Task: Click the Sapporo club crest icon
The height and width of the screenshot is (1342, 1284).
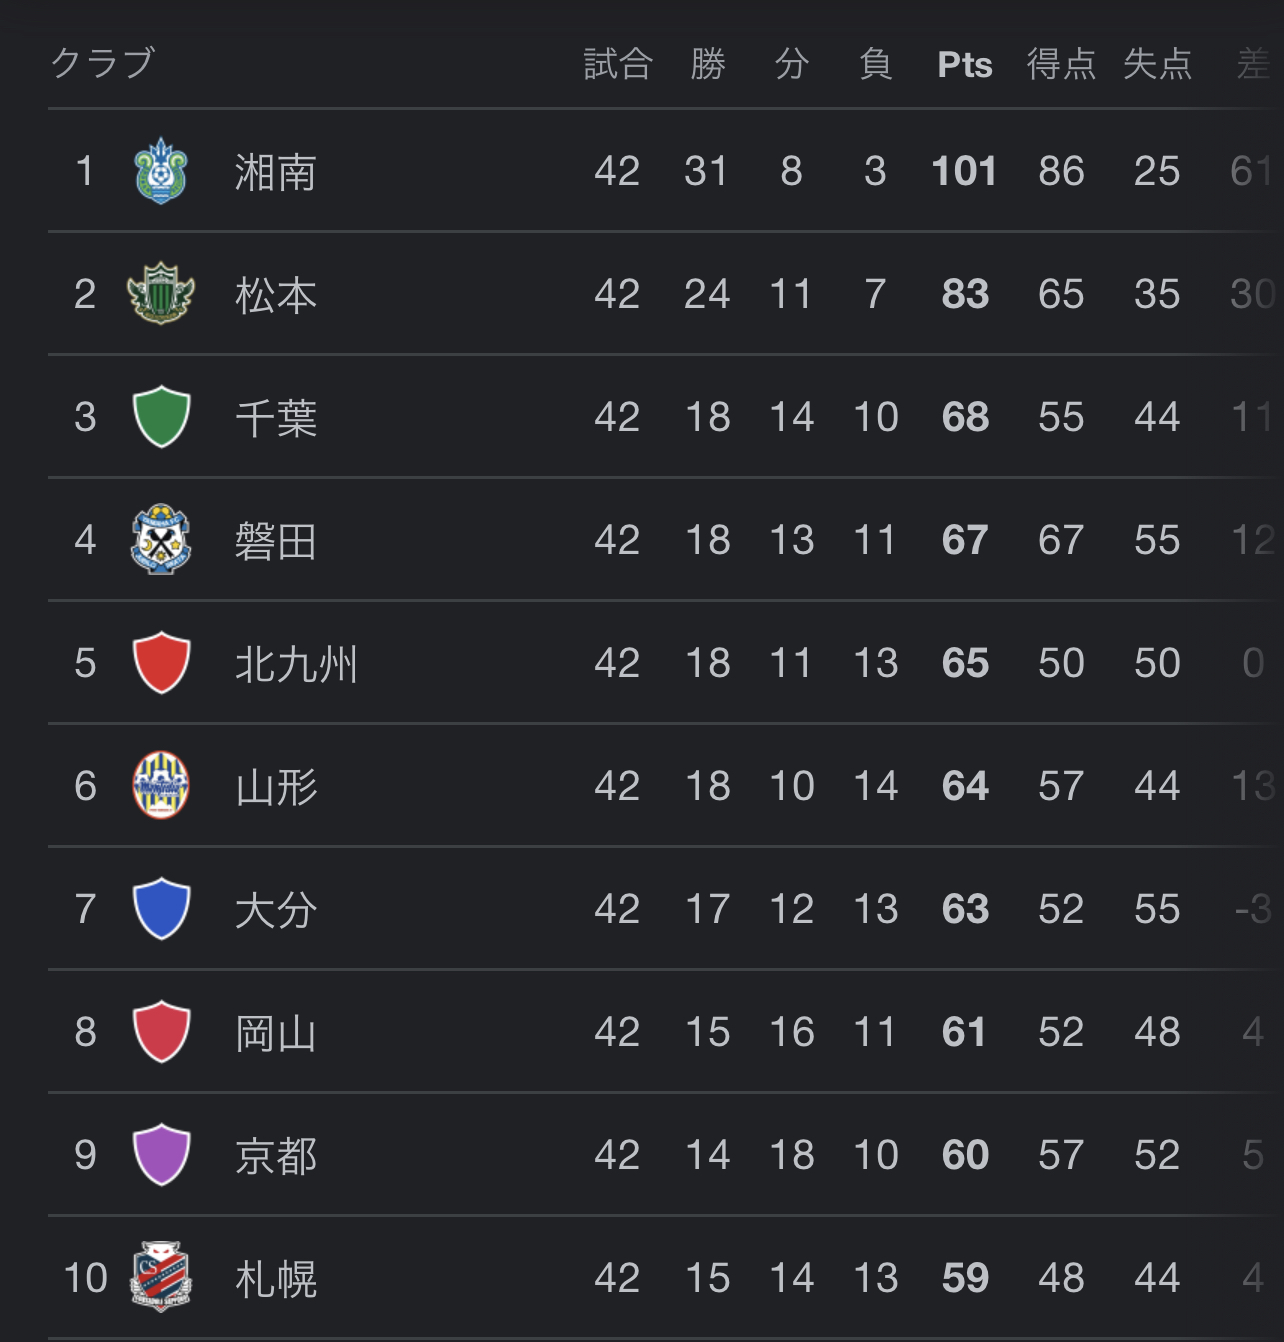Action: click(161, 1277)
